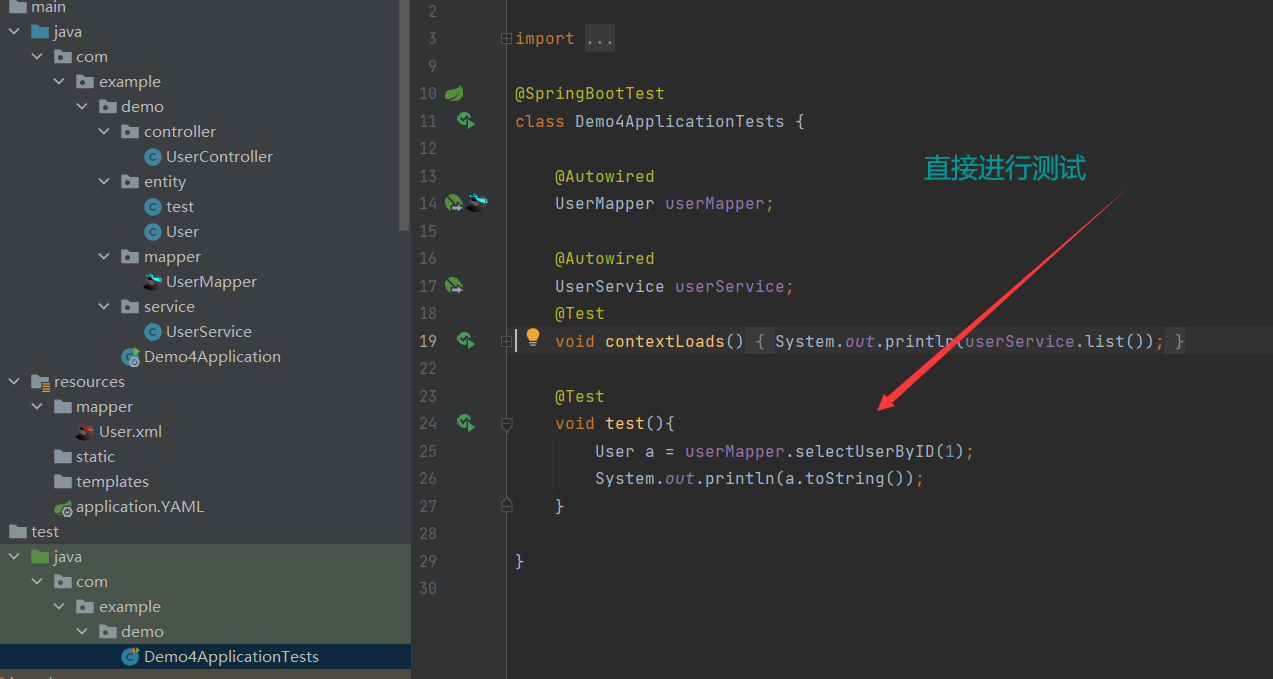Collapse the entity package in project tree

[104, 181]
